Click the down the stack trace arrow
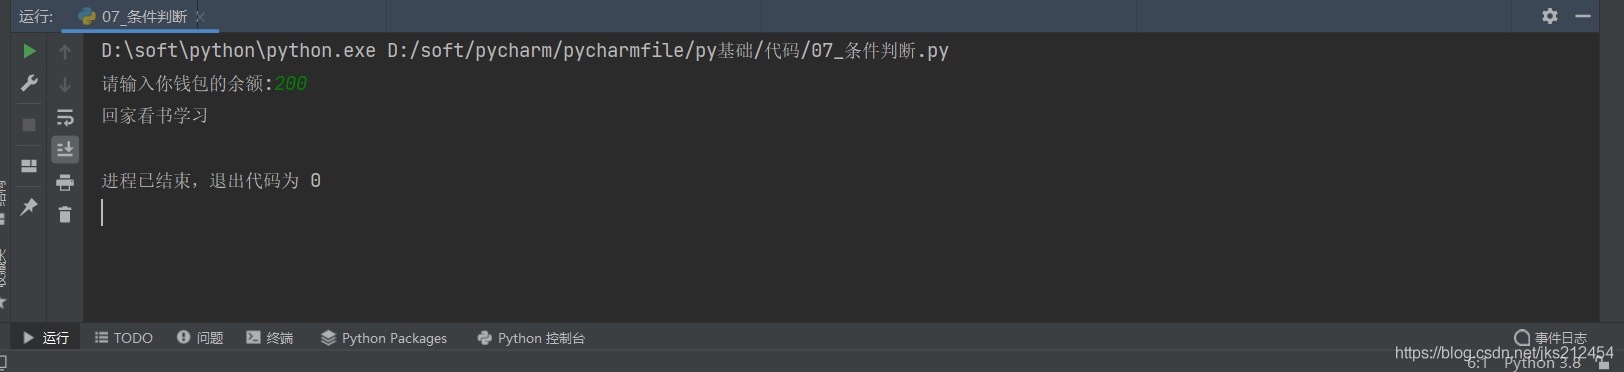The width and height of the screenshot is (1624, 372). (65, 84)
